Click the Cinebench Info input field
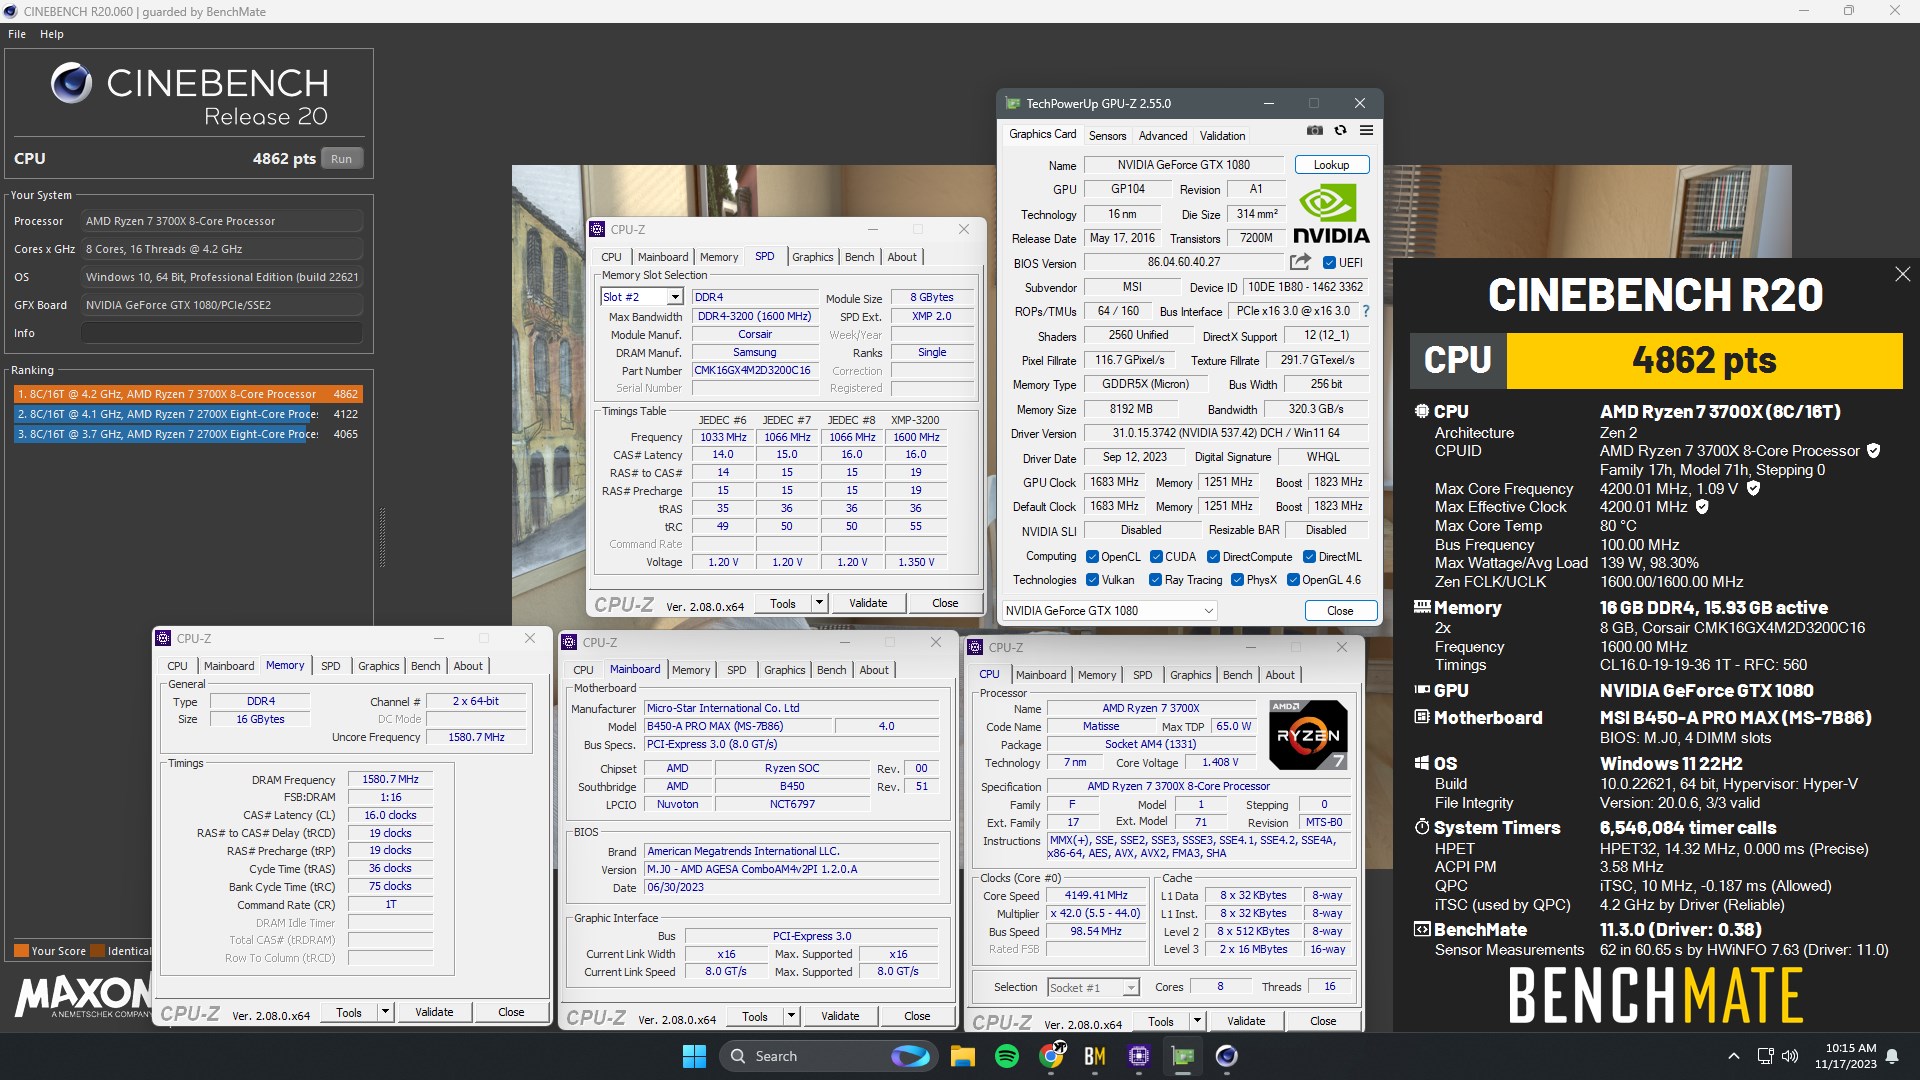The width and height of the screenshot is (1920, 1080). pos(222,333)
